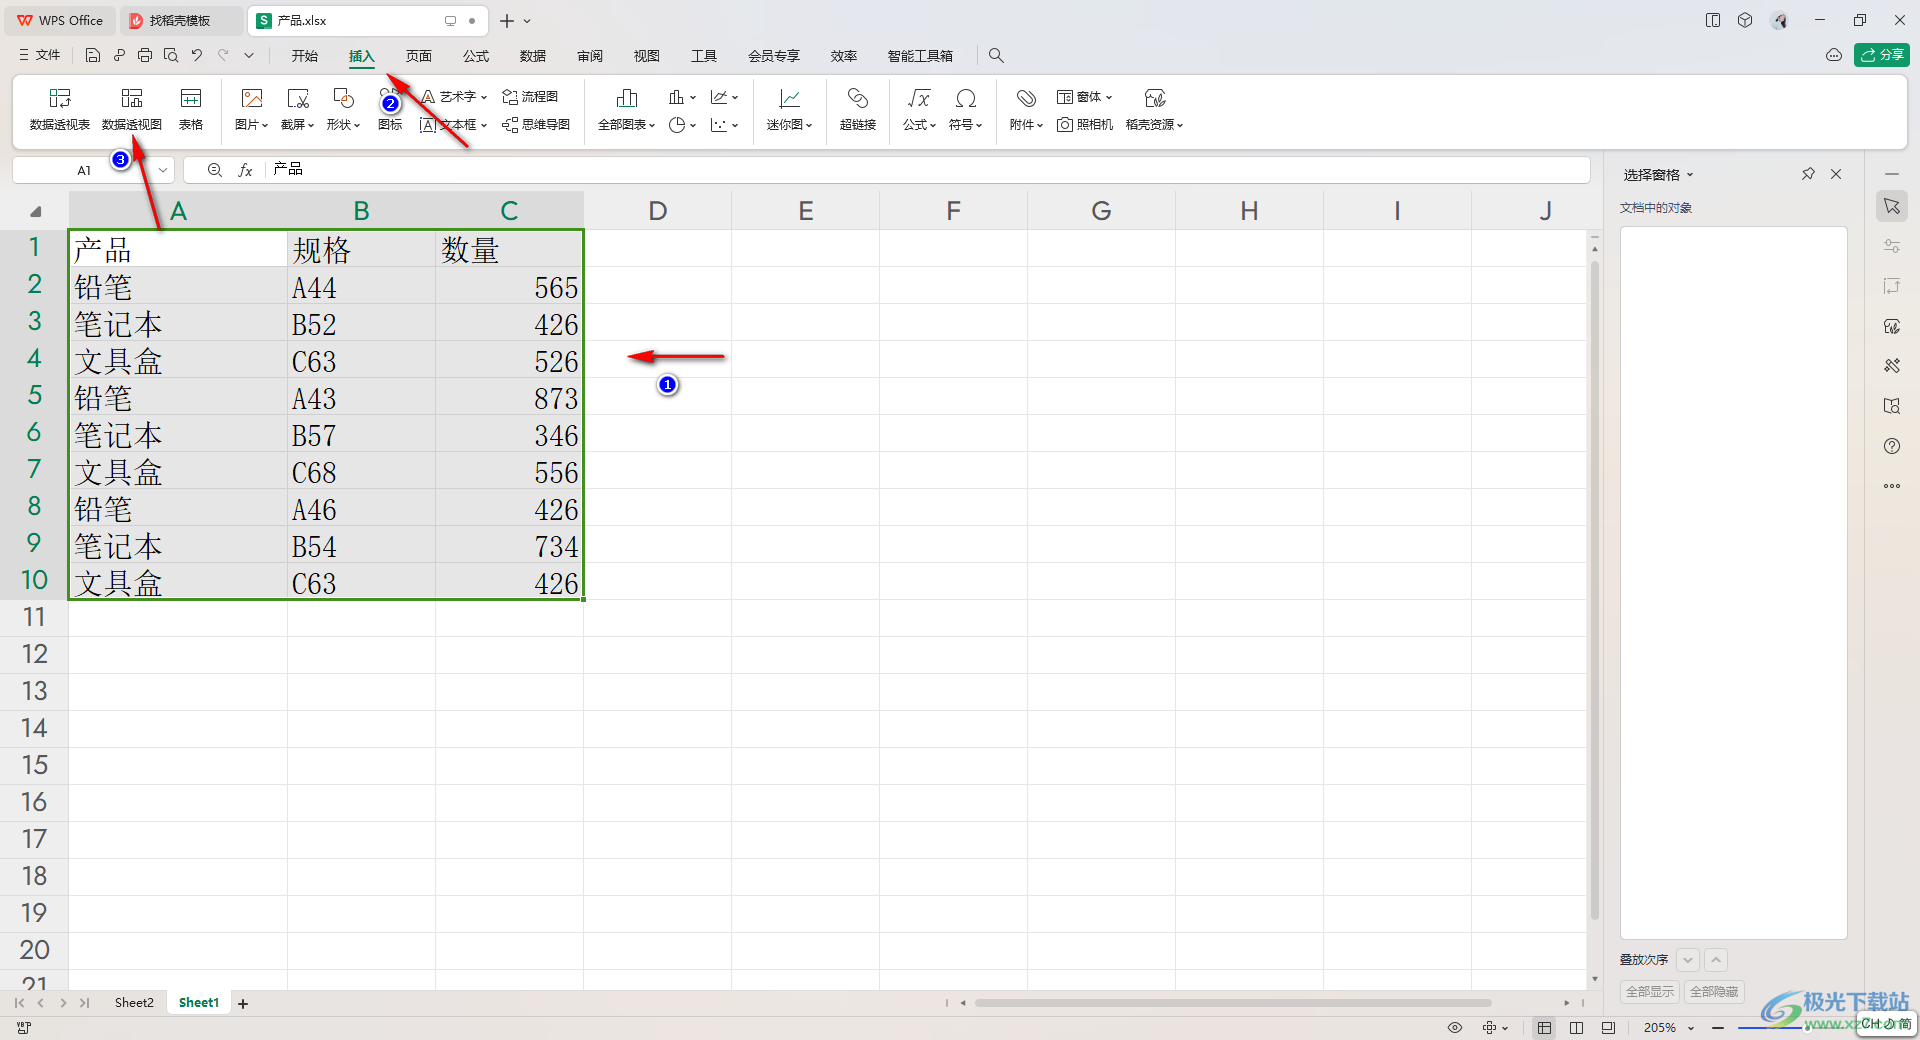Screen dimensions: 1920x1040
Task: Switch to the 视图 ribbon tab
Action: point(647,56)
